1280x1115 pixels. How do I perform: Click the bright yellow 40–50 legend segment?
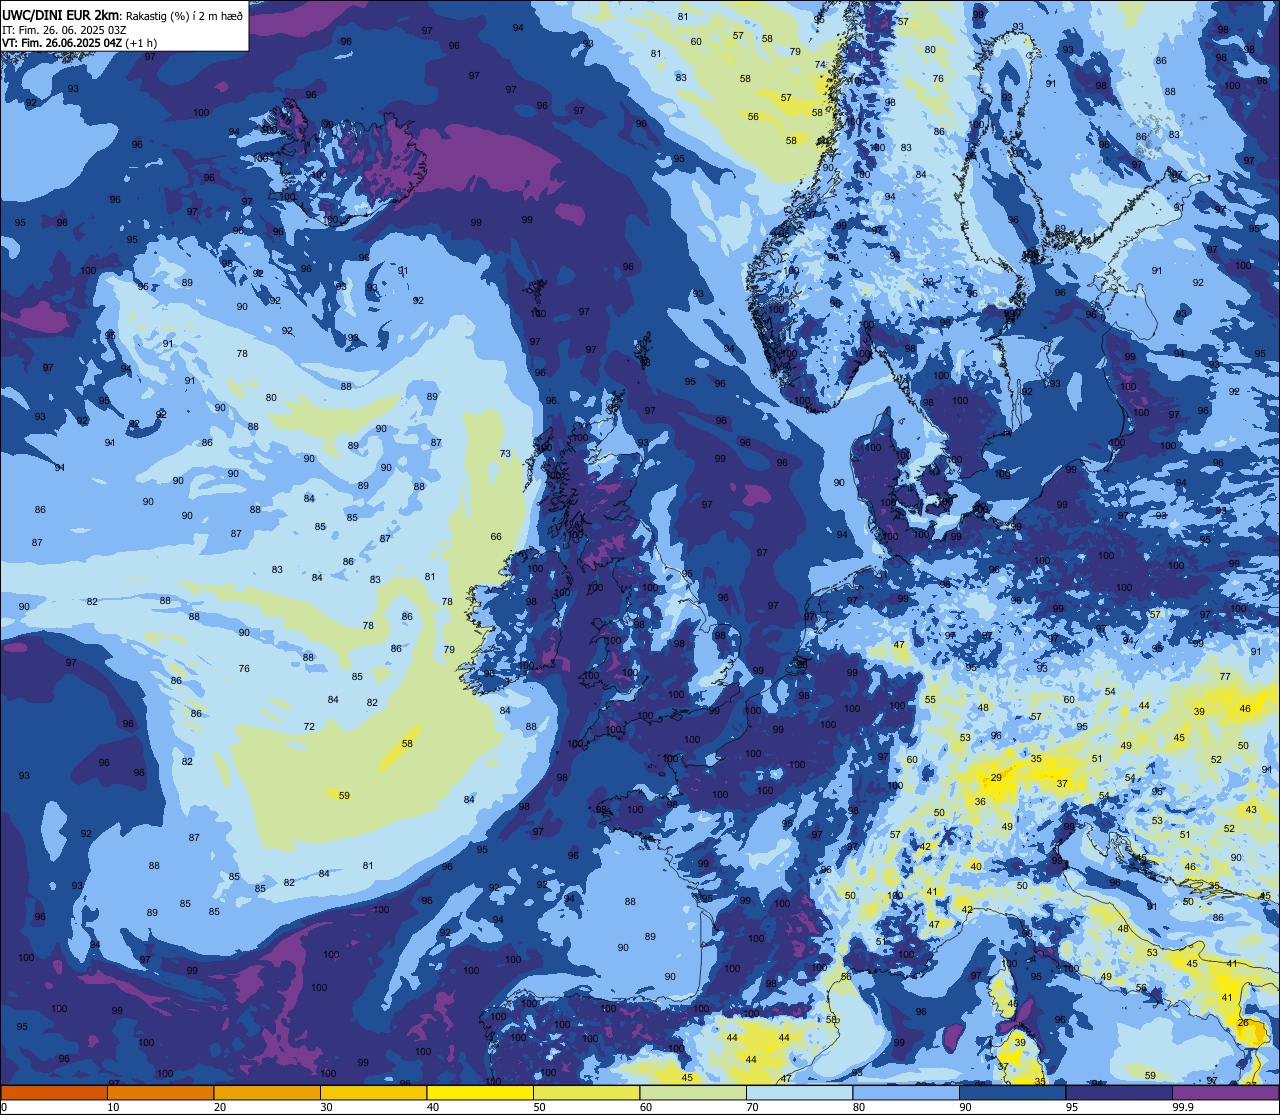pyautogui.click(x=480, y=1092)
